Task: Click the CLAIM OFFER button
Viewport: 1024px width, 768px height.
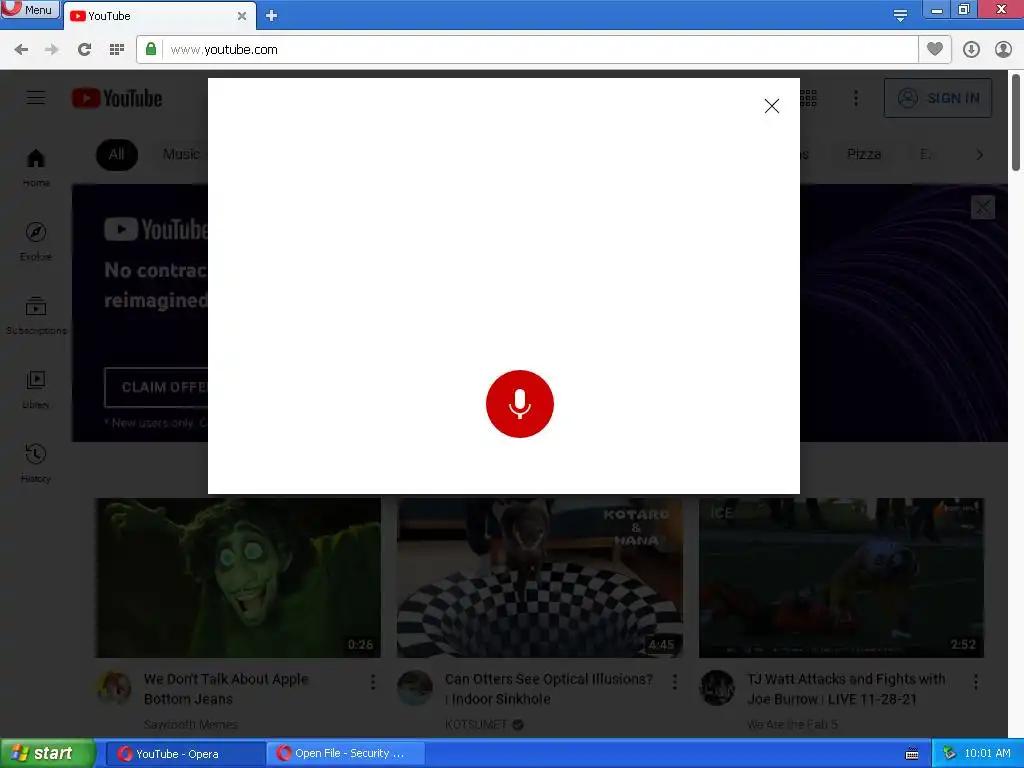Action: tap(157, 387)
